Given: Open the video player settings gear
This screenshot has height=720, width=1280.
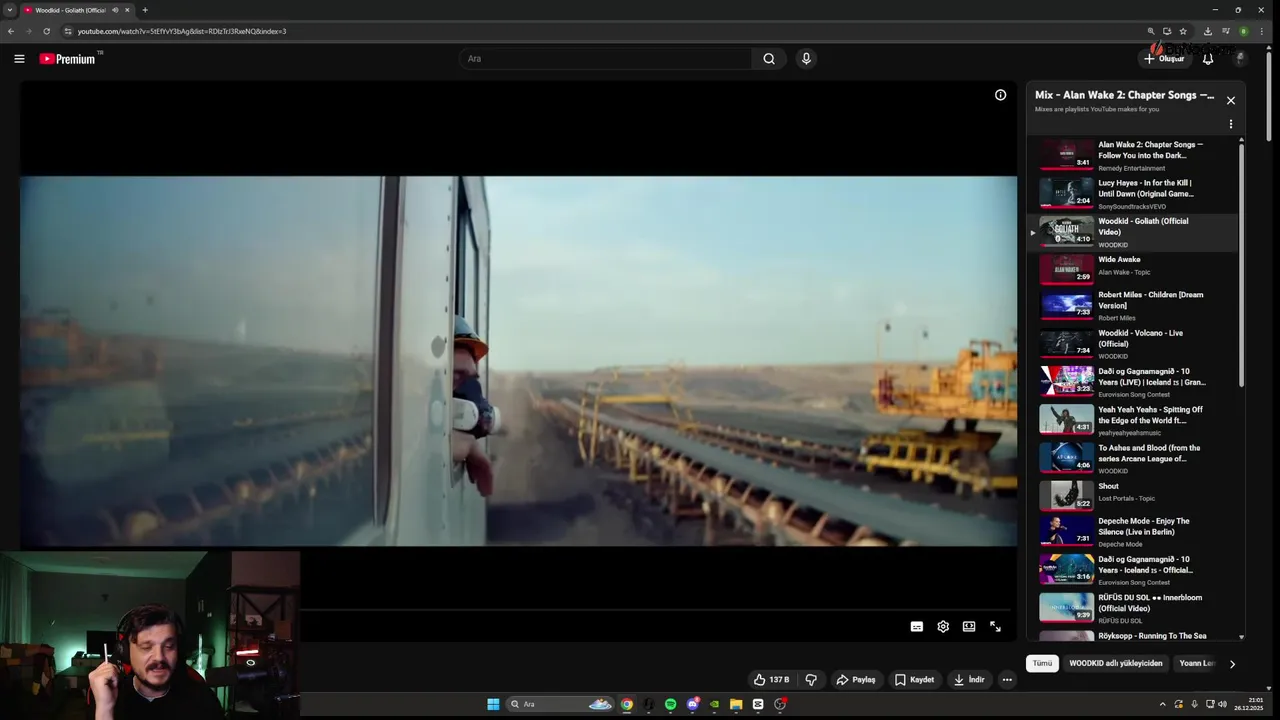Looking at the screenshot, I should [943, 627].
